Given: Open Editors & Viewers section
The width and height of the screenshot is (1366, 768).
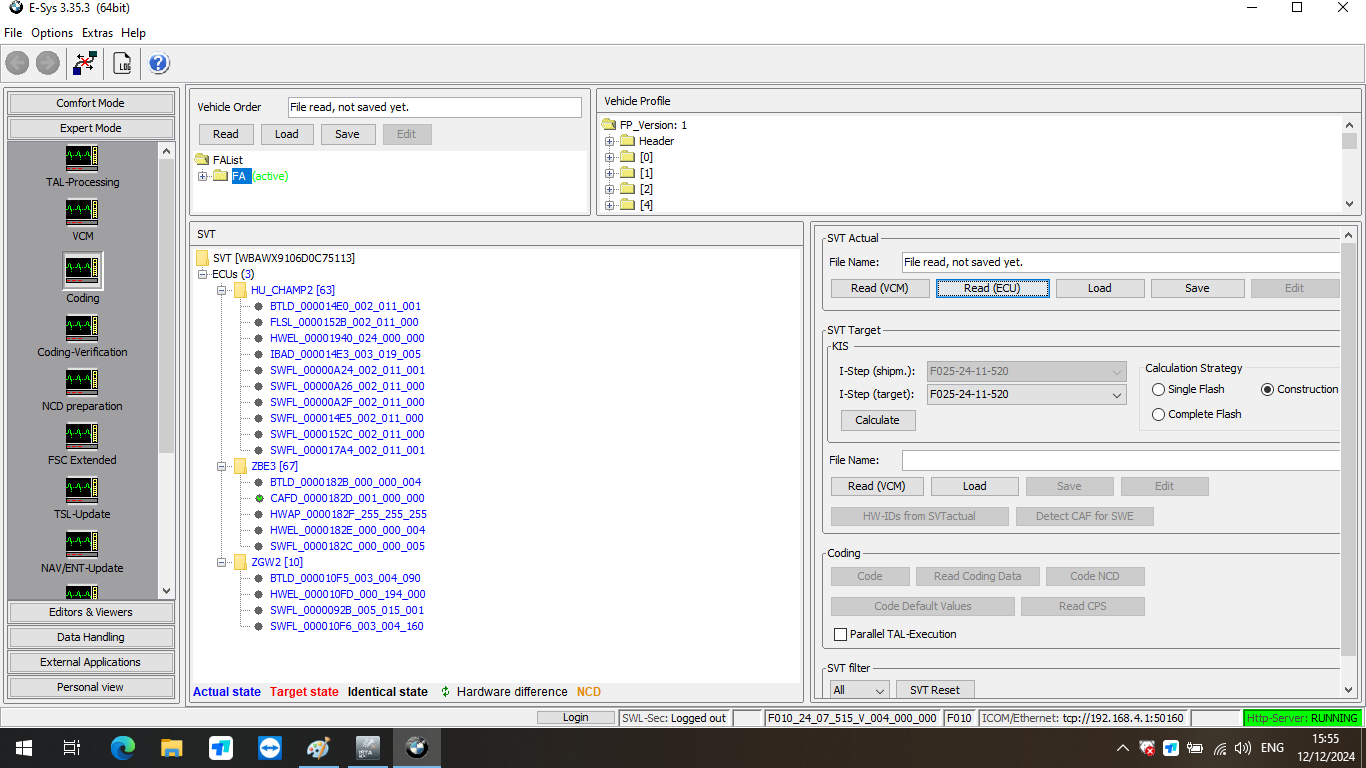Looking at the screenshot, I should coord(90,612).
